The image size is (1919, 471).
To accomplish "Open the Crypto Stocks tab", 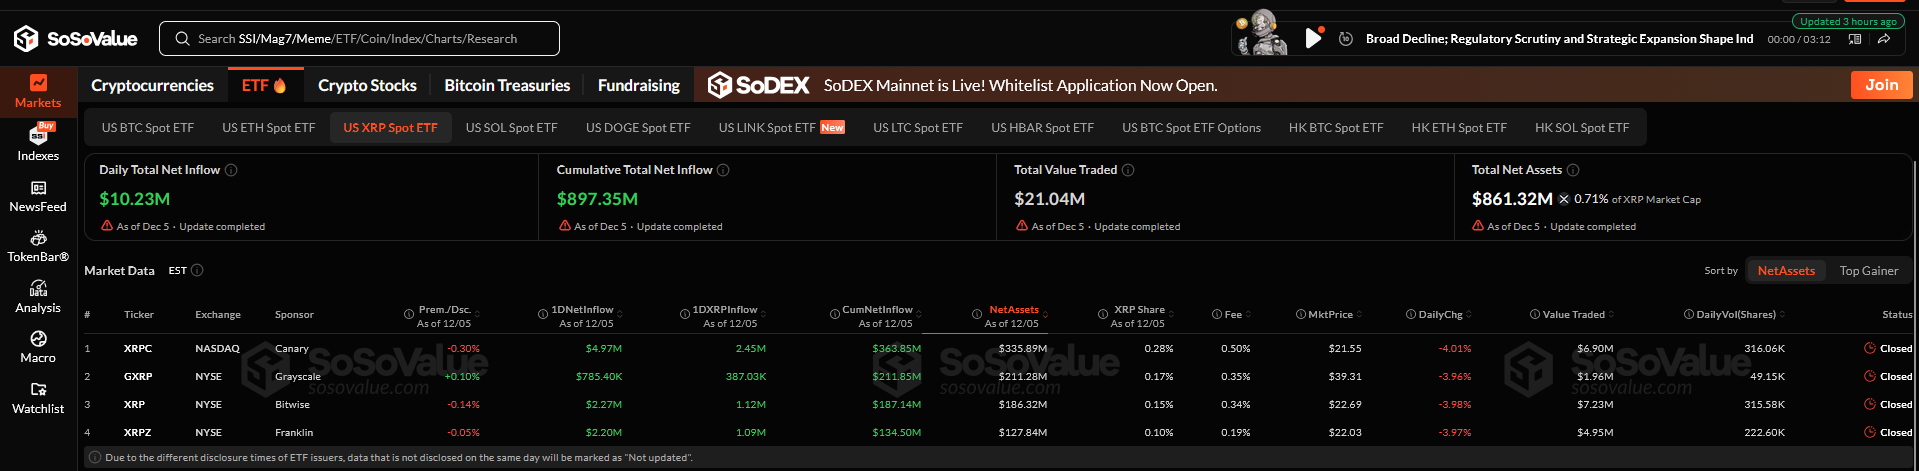I will point(367,86).
